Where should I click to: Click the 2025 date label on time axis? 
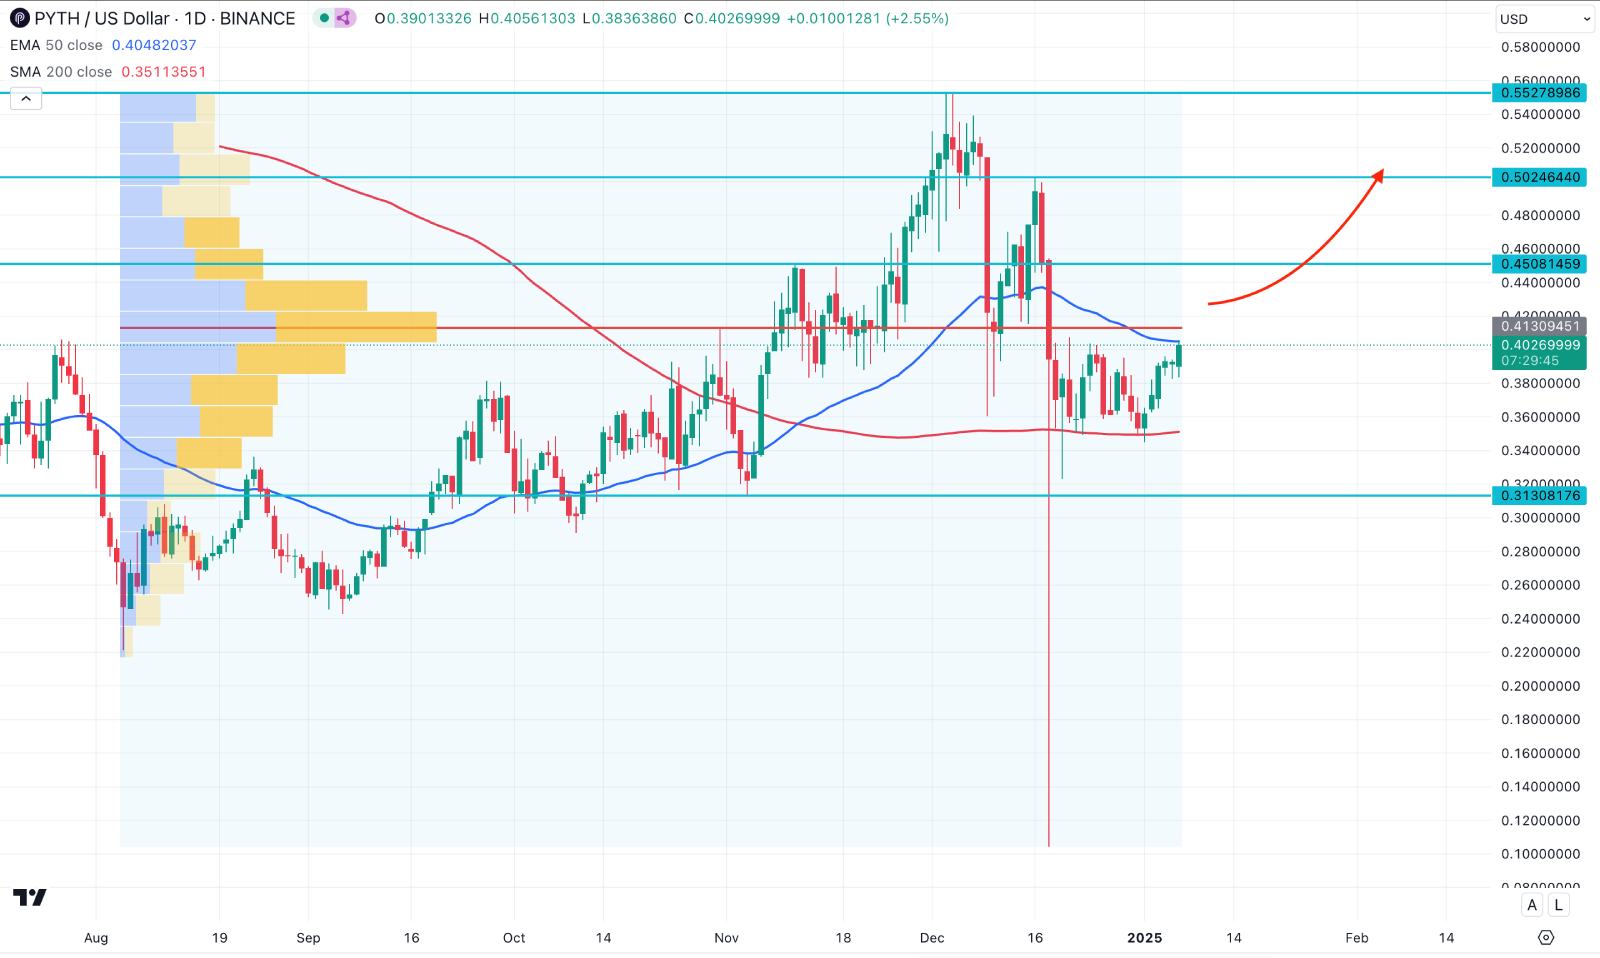pyautogui.click(x=1145, y=938)
